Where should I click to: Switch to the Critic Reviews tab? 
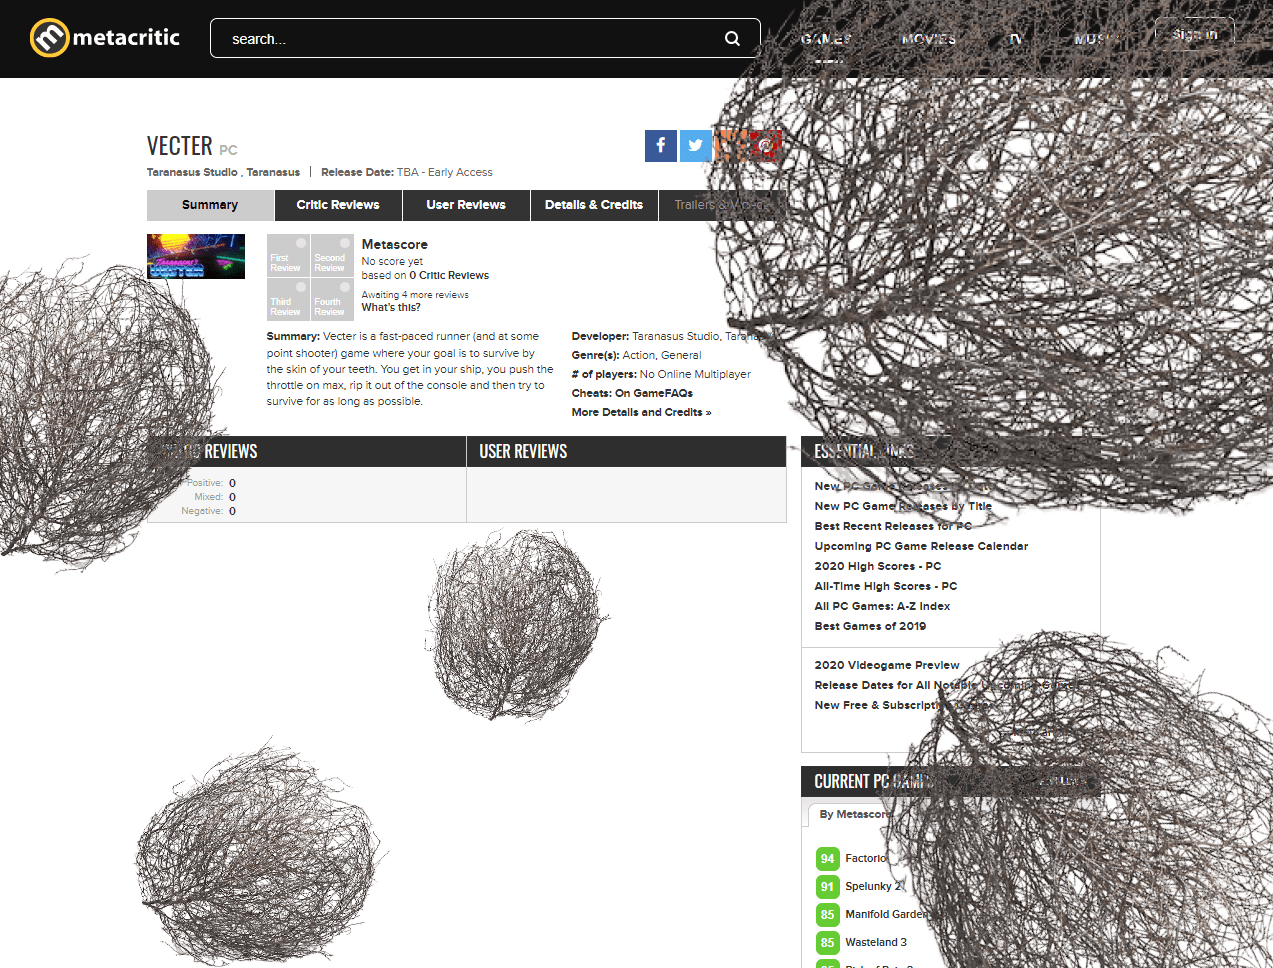click(x=338, y=205)
